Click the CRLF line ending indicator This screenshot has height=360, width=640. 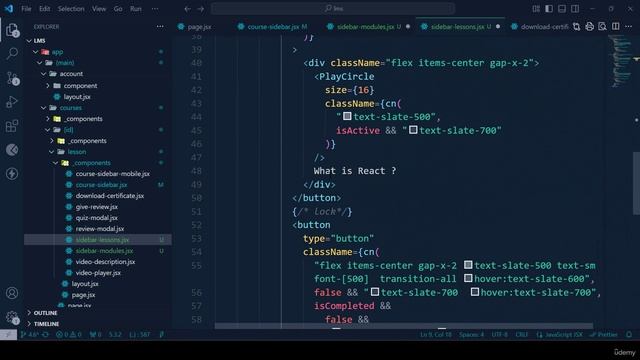[521, 334]
